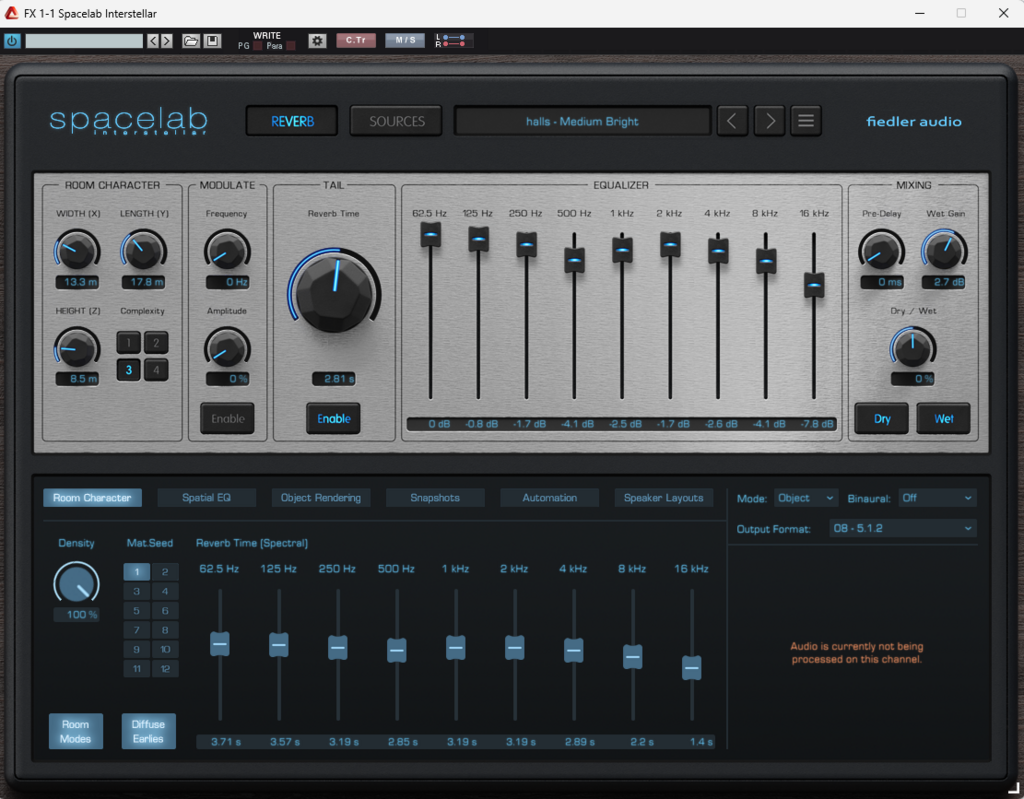Select Complexity level 1
Screen dimensions: 1024x799
[x=129, y=342]
